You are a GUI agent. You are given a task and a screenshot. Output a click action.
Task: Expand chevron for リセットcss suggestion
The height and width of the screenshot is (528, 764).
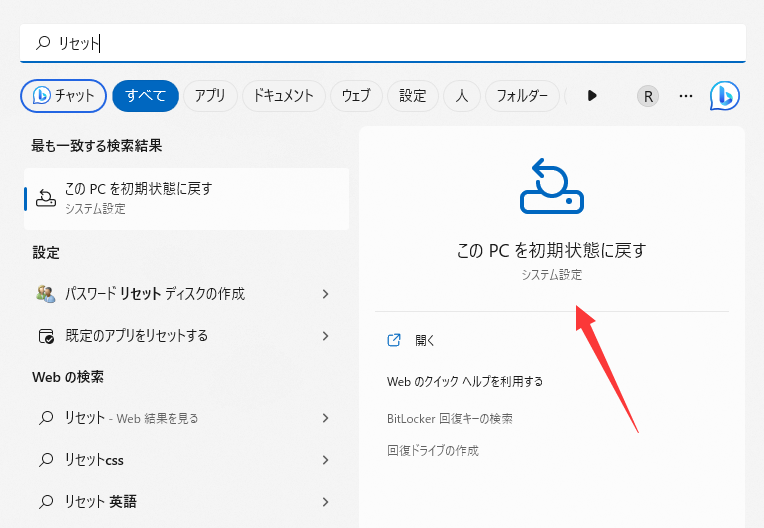(325, 460)
